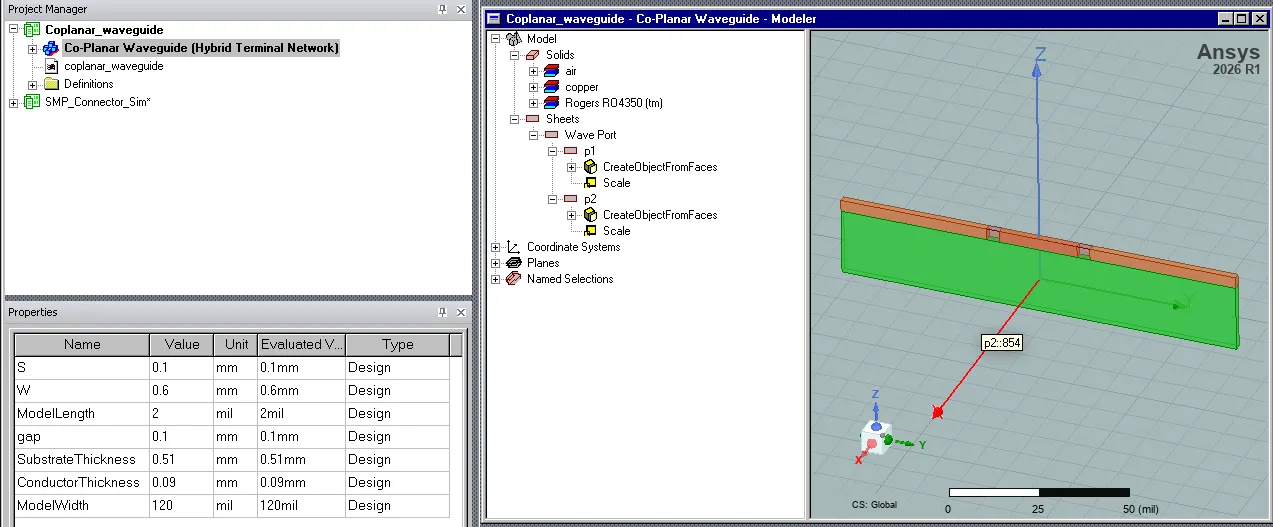
Task: Expand the SMP_Connector_Sim project
Action: pos(13,102)
